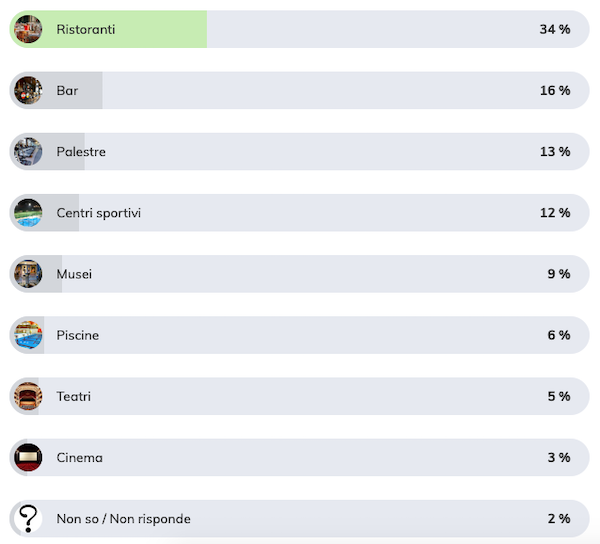
Task: Select the Teatri theater icon
Action: (x=28, y=396)
